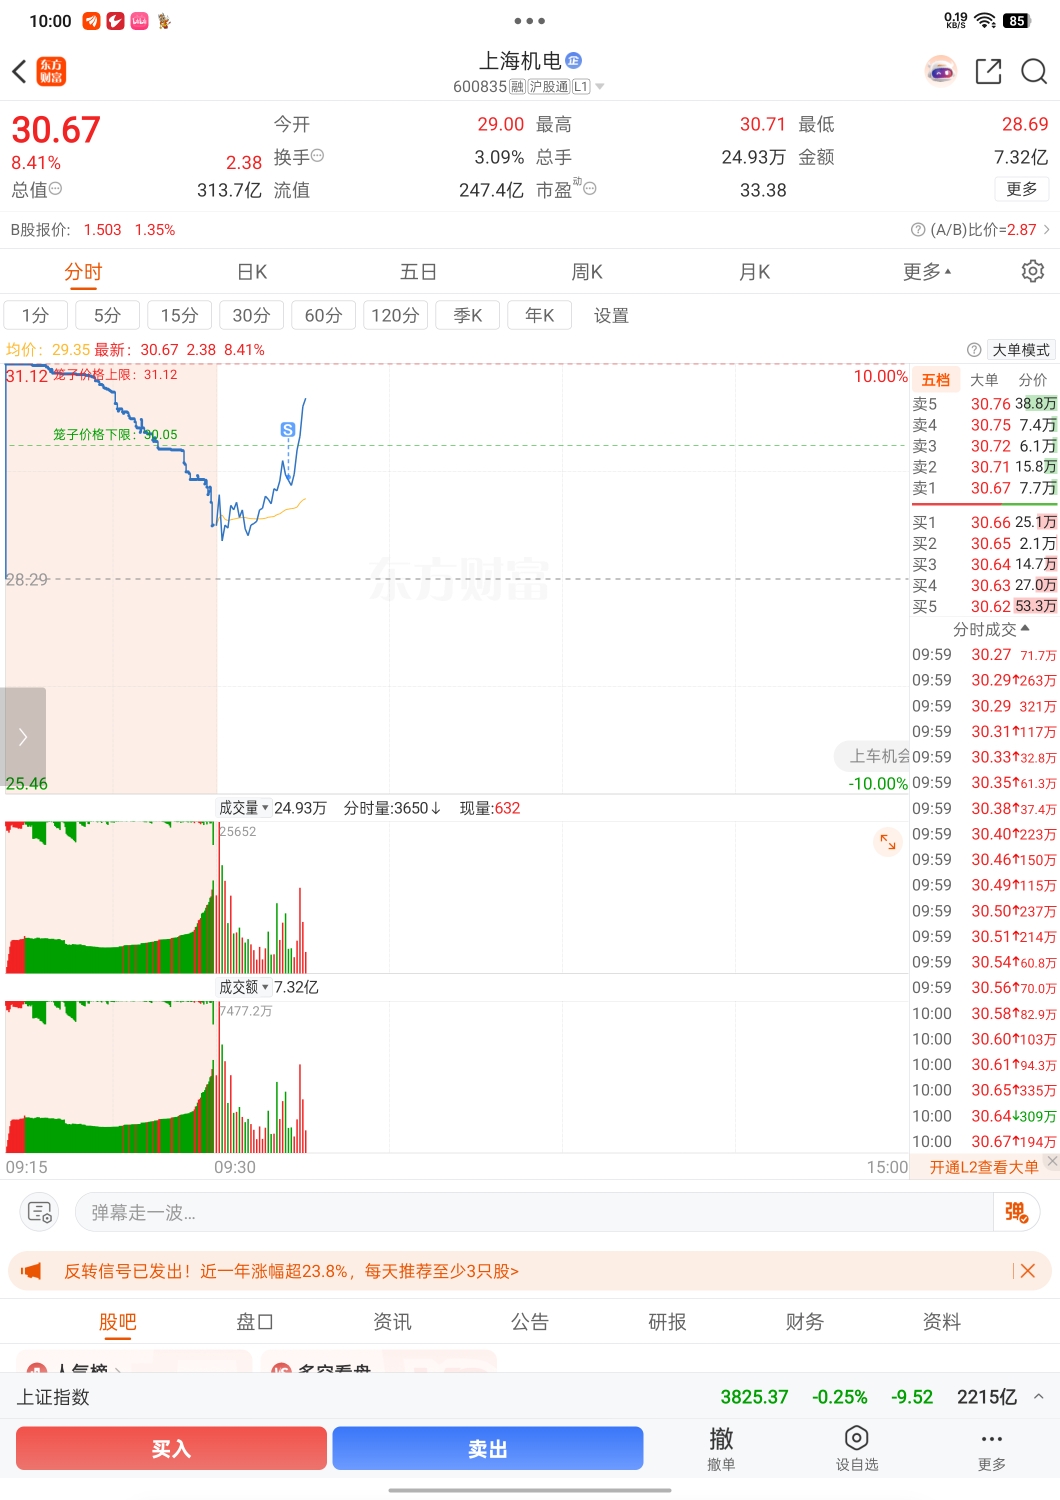Open 开通L2查看大单 link
1060x1500 pixels.
[x=984, y=1167]
